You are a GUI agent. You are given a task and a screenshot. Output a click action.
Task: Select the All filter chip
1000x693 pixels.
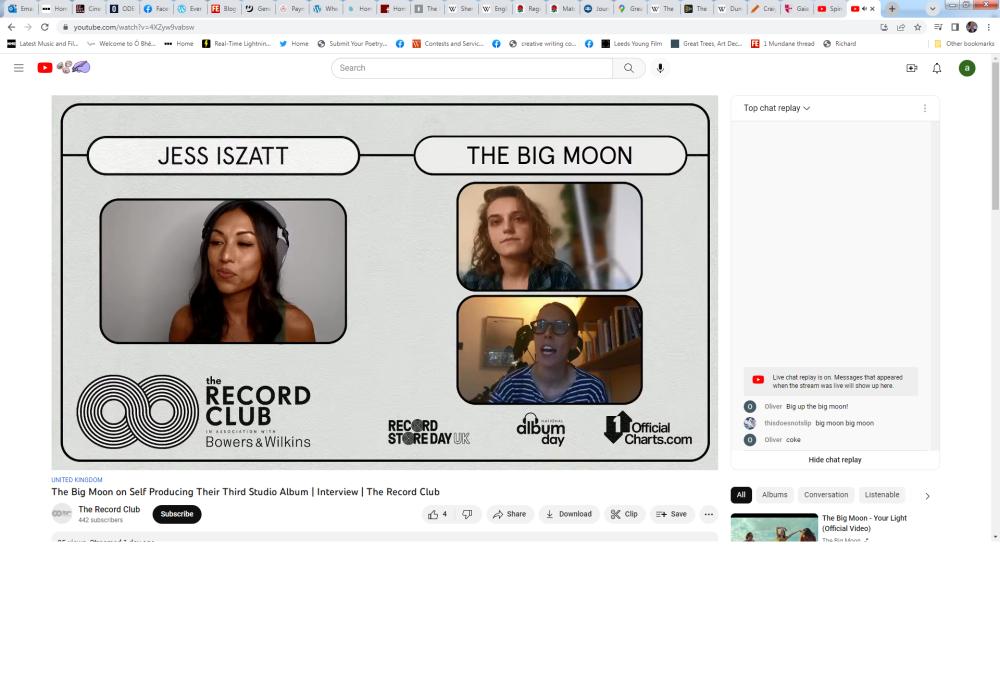click(x=741, y=495)
